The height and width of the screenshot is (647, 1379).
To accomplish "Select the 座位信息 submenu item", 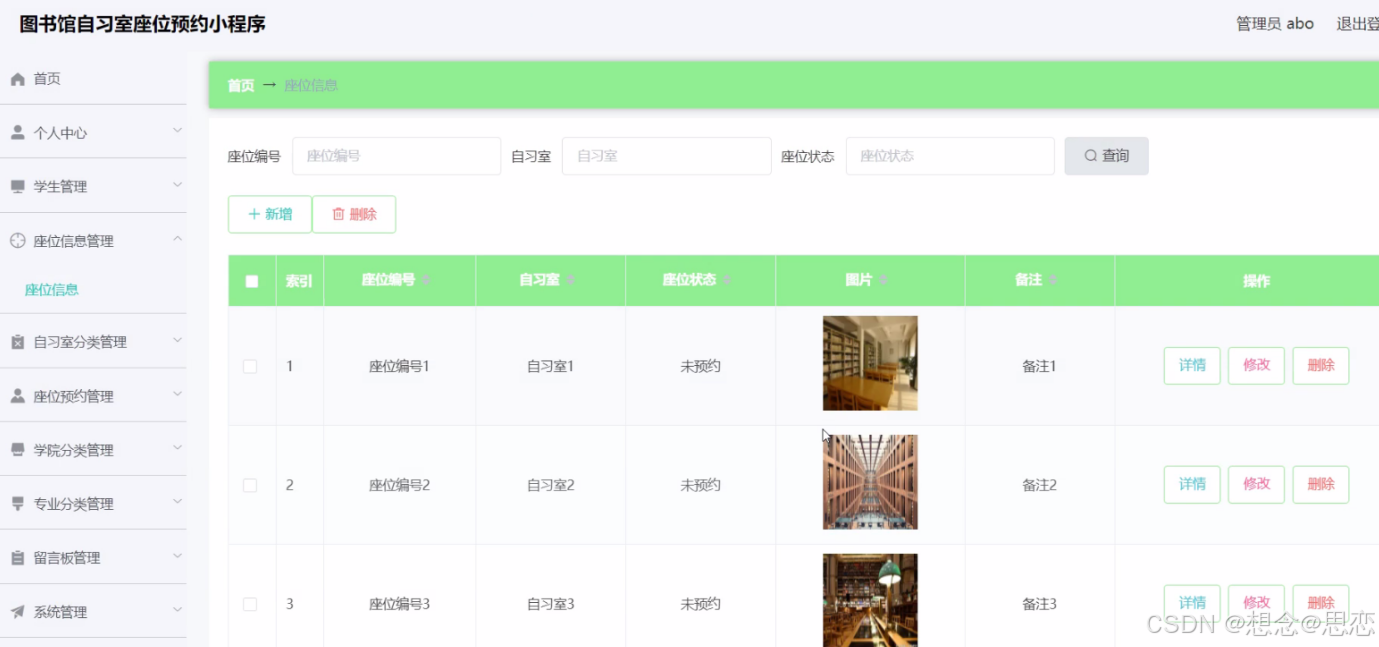I will pyautogui.click(x=52, y=290).
